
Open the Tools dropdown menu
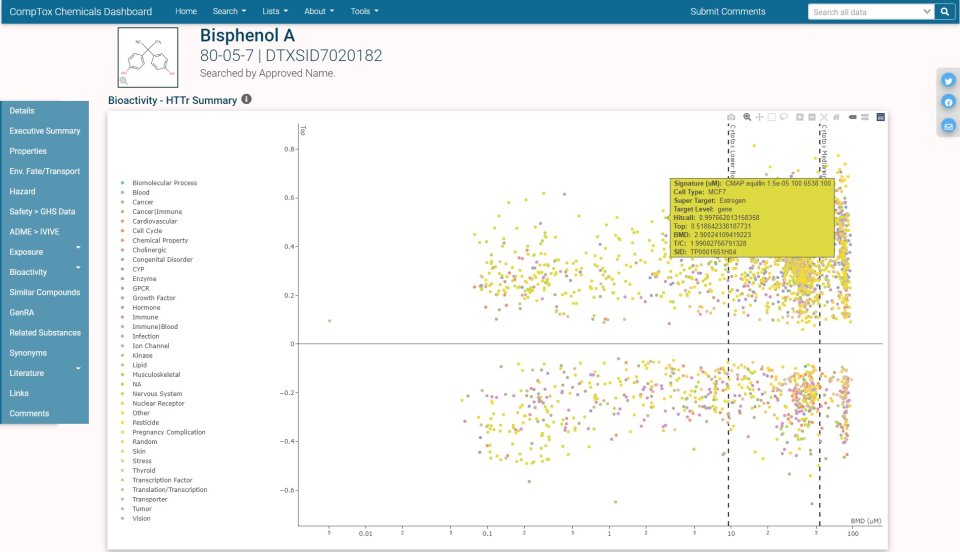[x=363, y=11]
